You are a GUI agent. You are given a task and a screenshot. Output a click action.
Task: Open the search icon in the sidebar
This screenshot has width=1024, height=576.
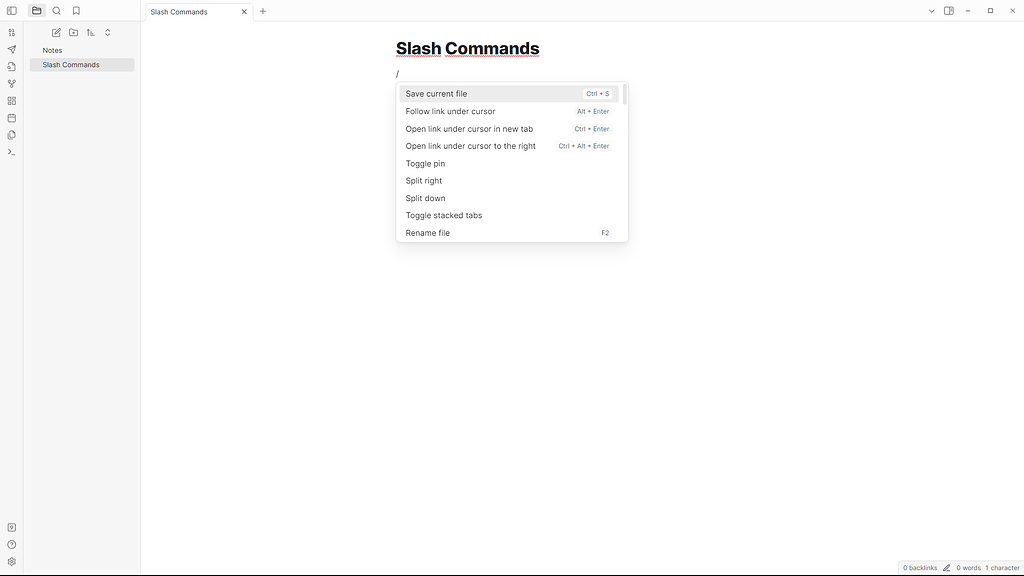[x=56, y=10]
